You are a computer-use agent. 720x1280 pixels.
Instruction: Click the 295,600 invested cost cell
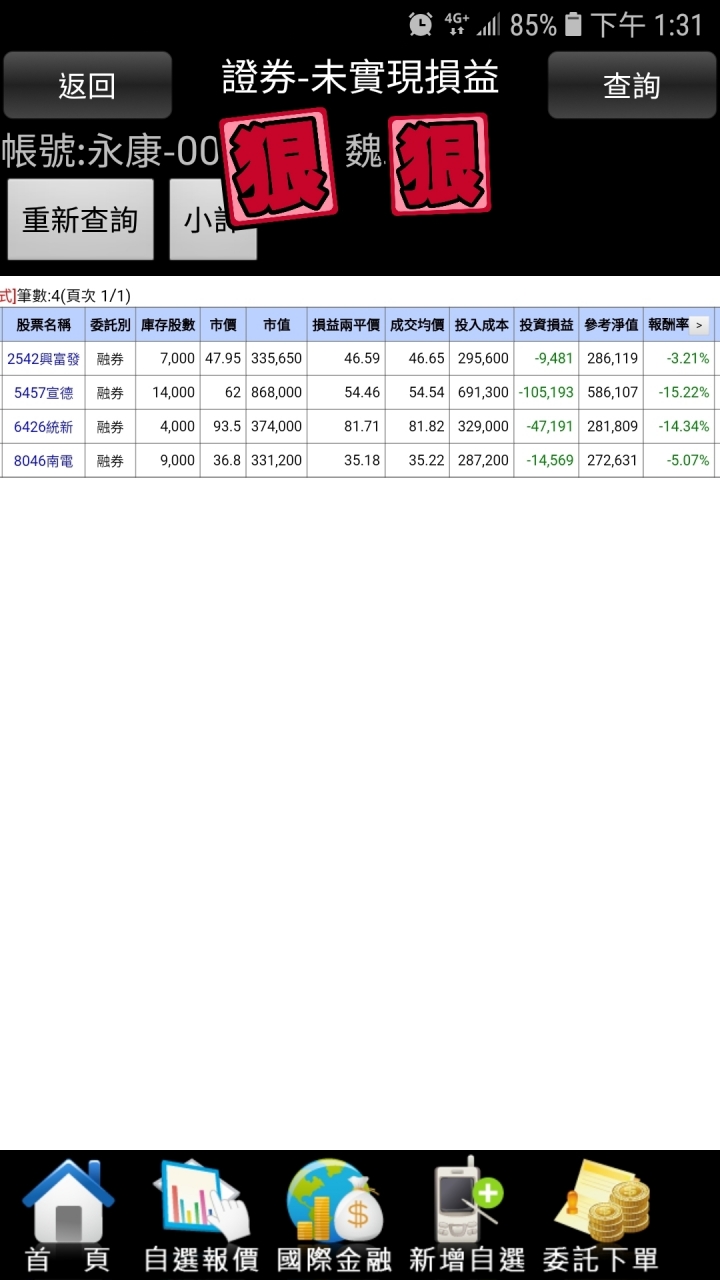coord(482,358)
